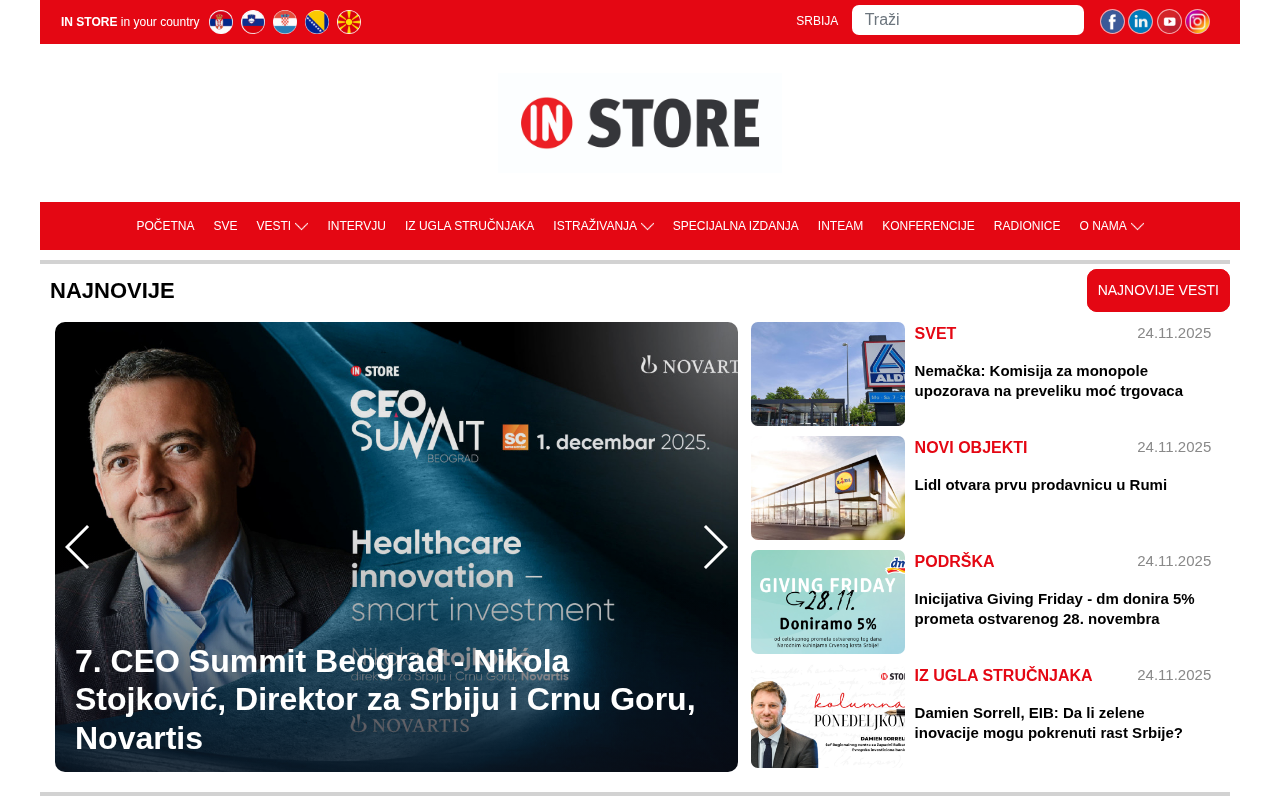Click the IN STORE logo
Image resolution: width=1280 pixels, height=800 pixels.
[640, 122]
